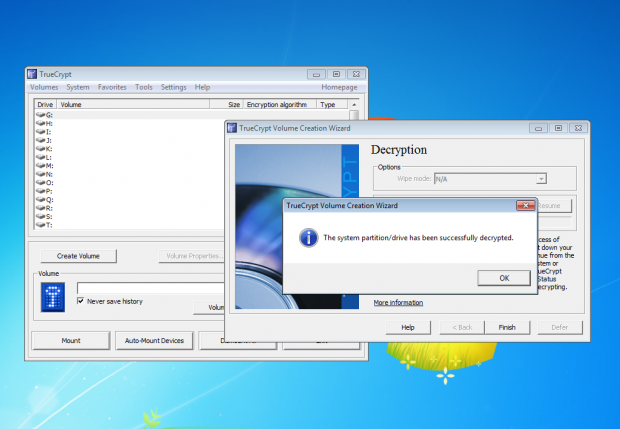Click the Volume Properties button
This screenshot has width=620, height=429.
tap(192, 256)
